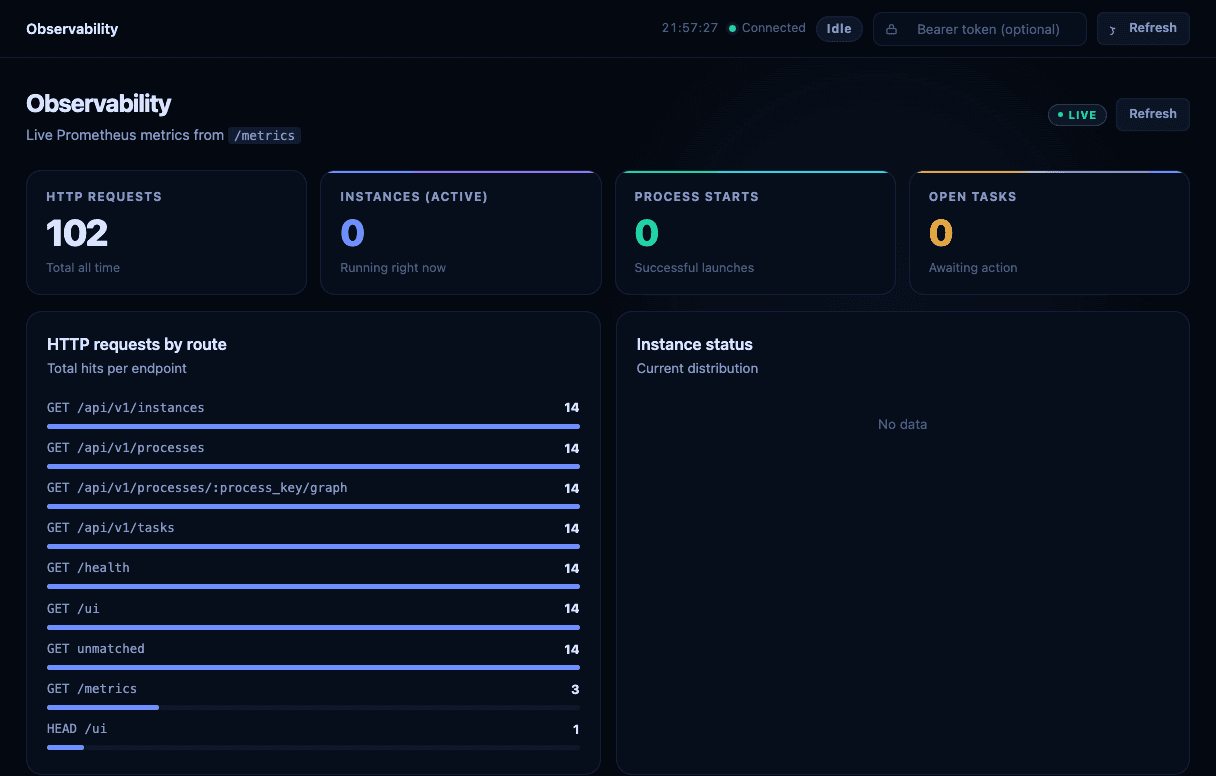Click the Total all time caption
1216x776 pixels.
coord(83,268)
